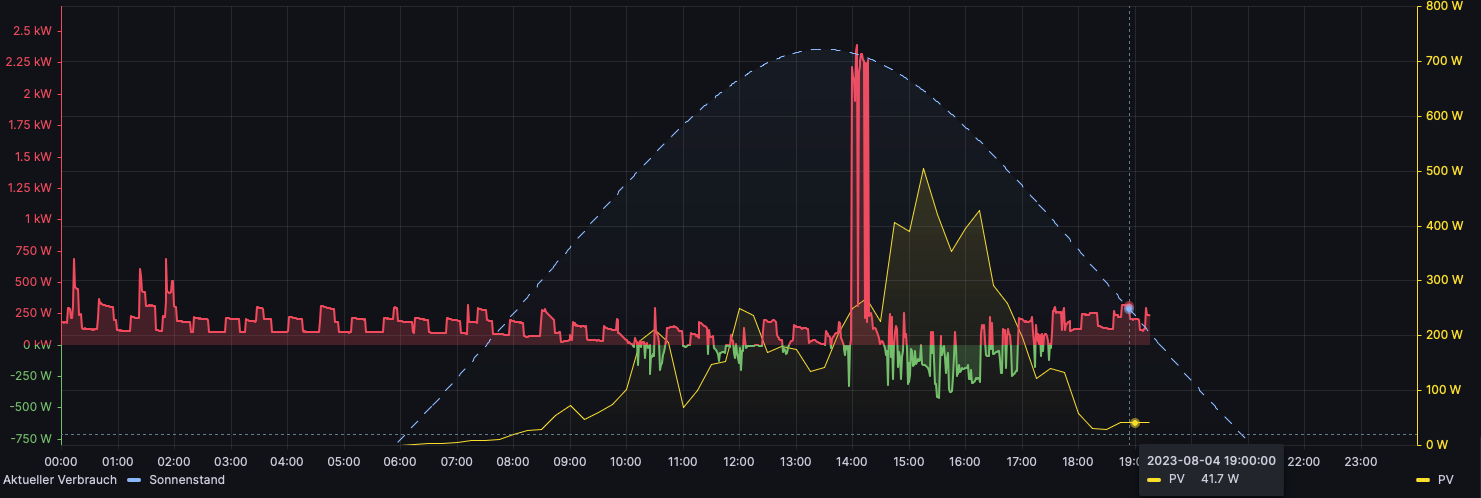Click the green -250 W axis label
The width and height of the screenshot is (1481, 498).
(31, 376)
